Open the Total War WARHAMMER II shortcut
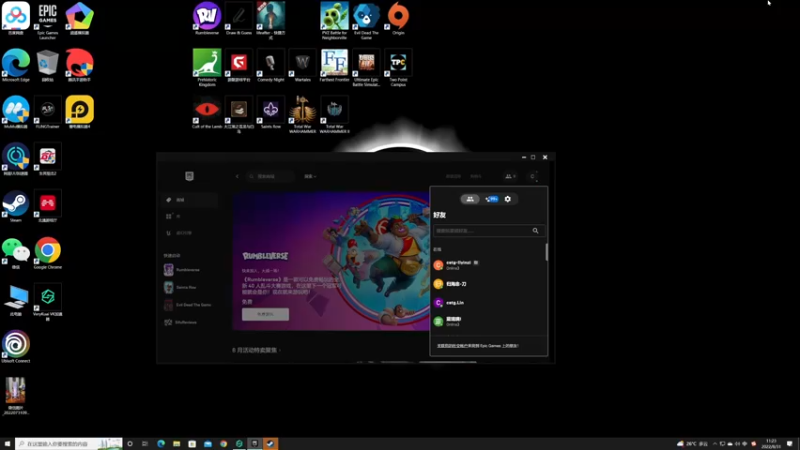This screenshot has width=800, height=450. [334, 114]
